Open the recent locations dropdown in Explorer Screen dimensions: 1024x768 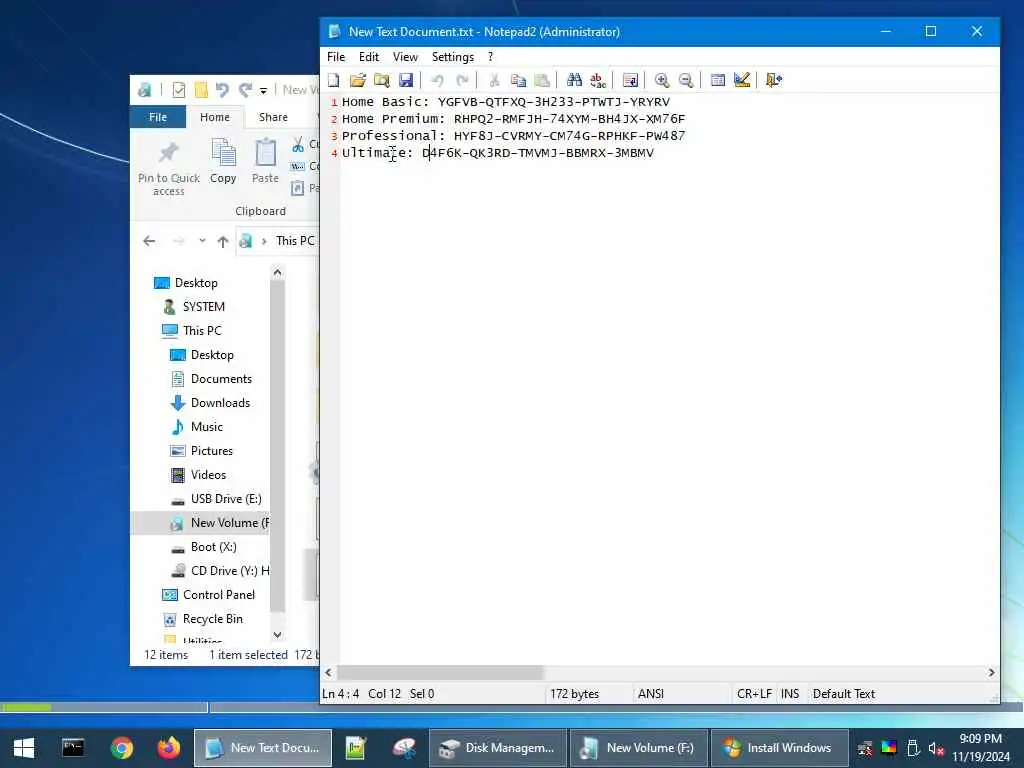click(x=202, y=241)
